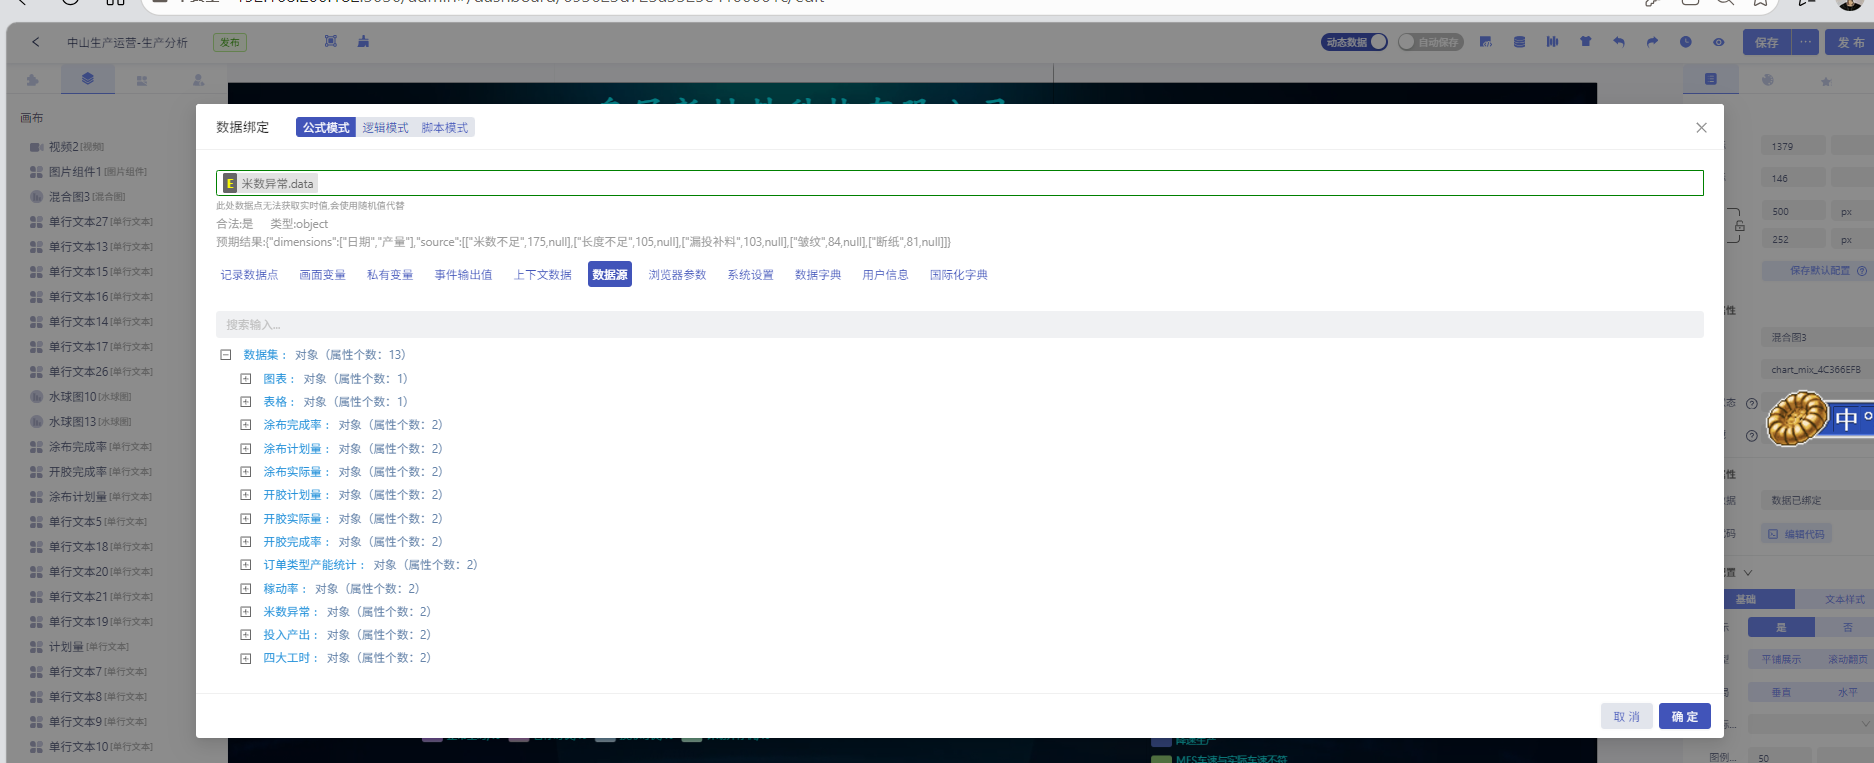The image size is (1874, 763).
Task: Open the layers stack tab
Action: 88,78
